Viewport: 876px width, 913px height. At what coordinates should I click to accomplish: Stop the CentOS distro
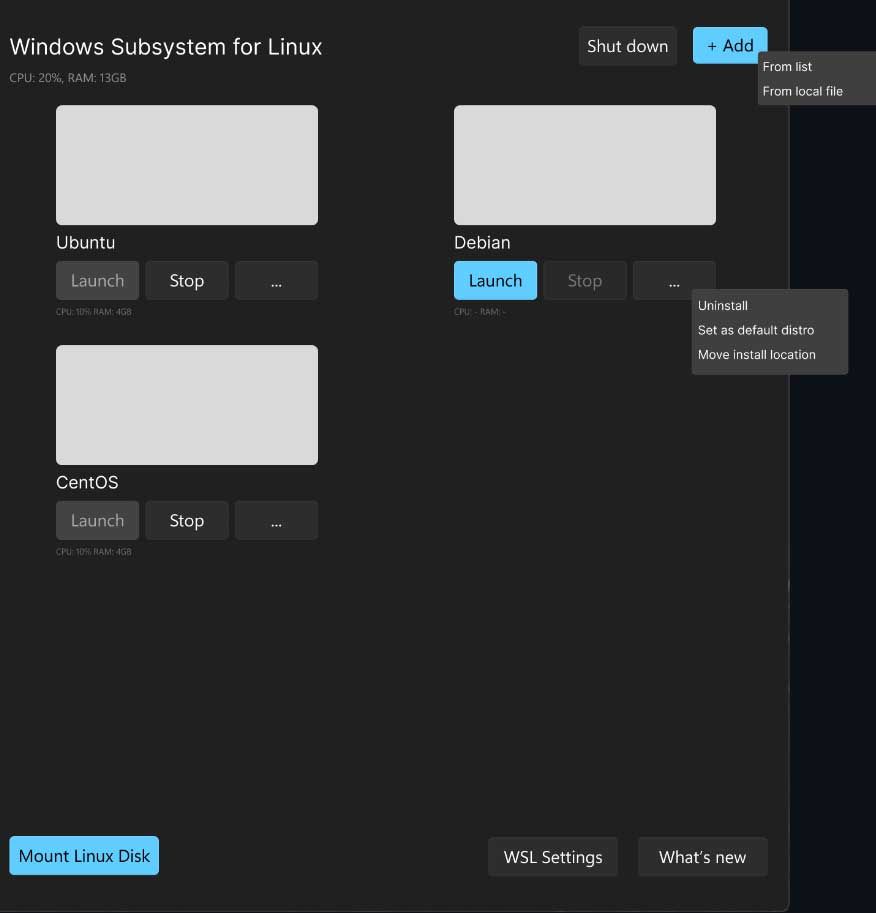[187, 521]
